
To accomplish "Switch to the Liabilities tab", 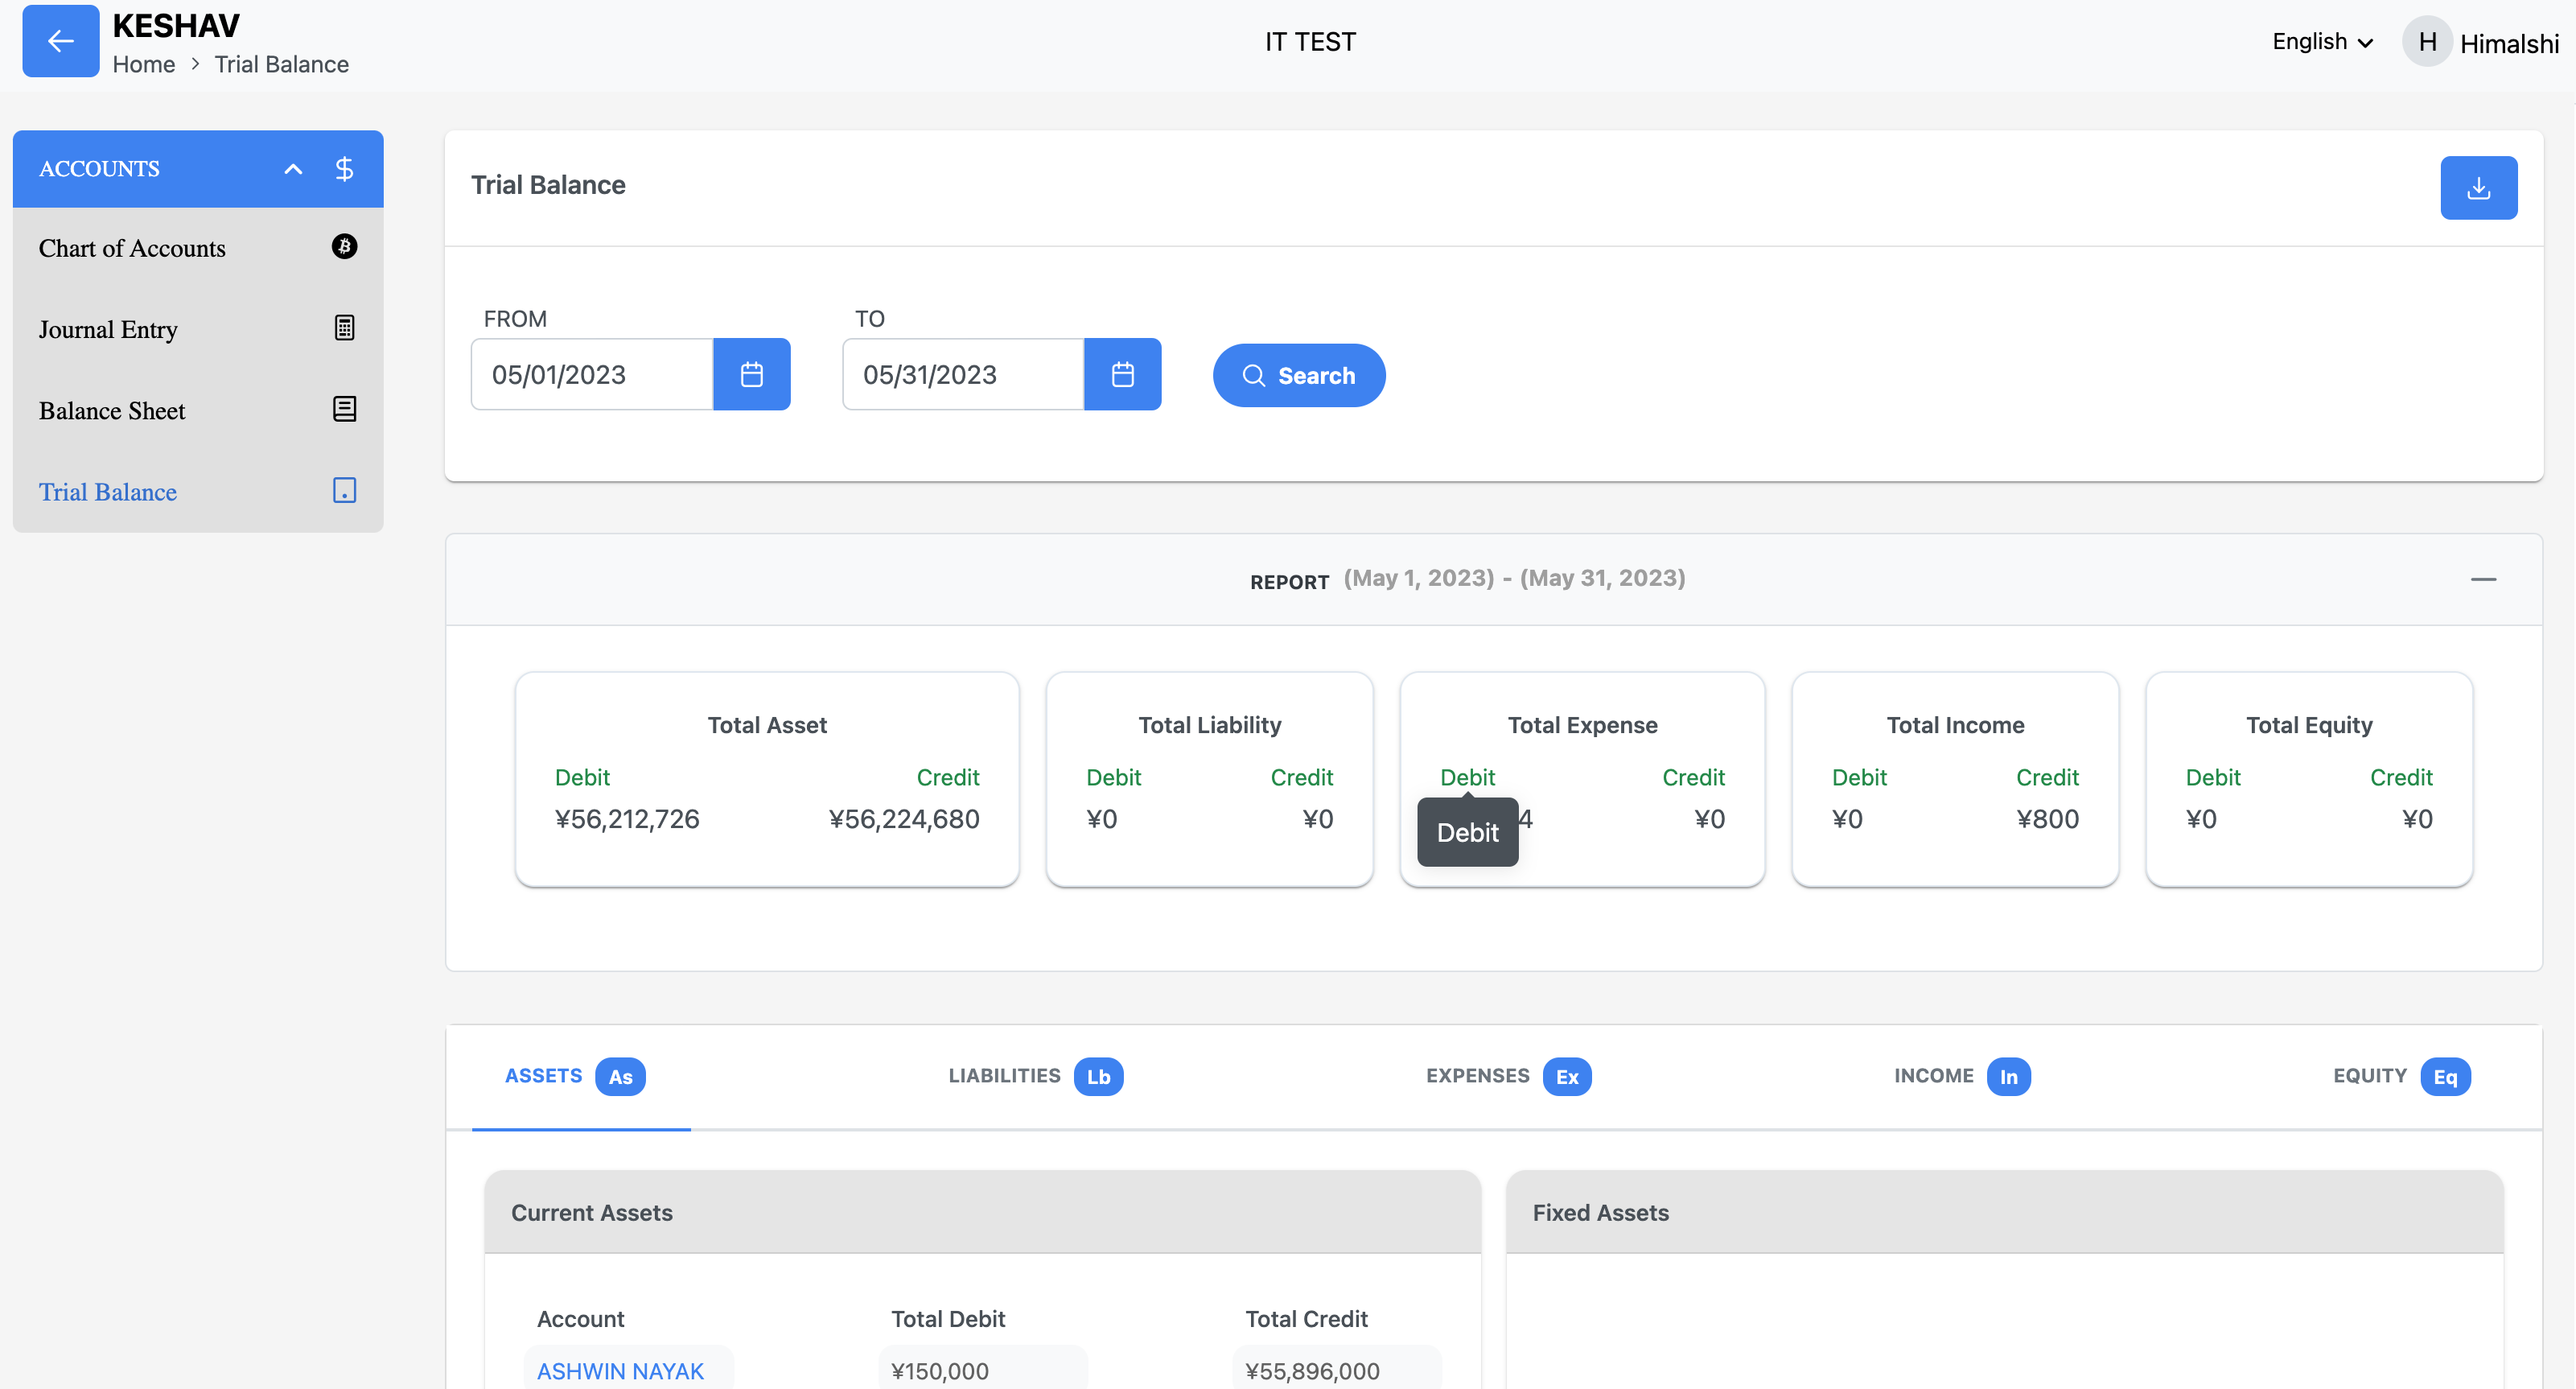I will (x=1036, y=1077).
